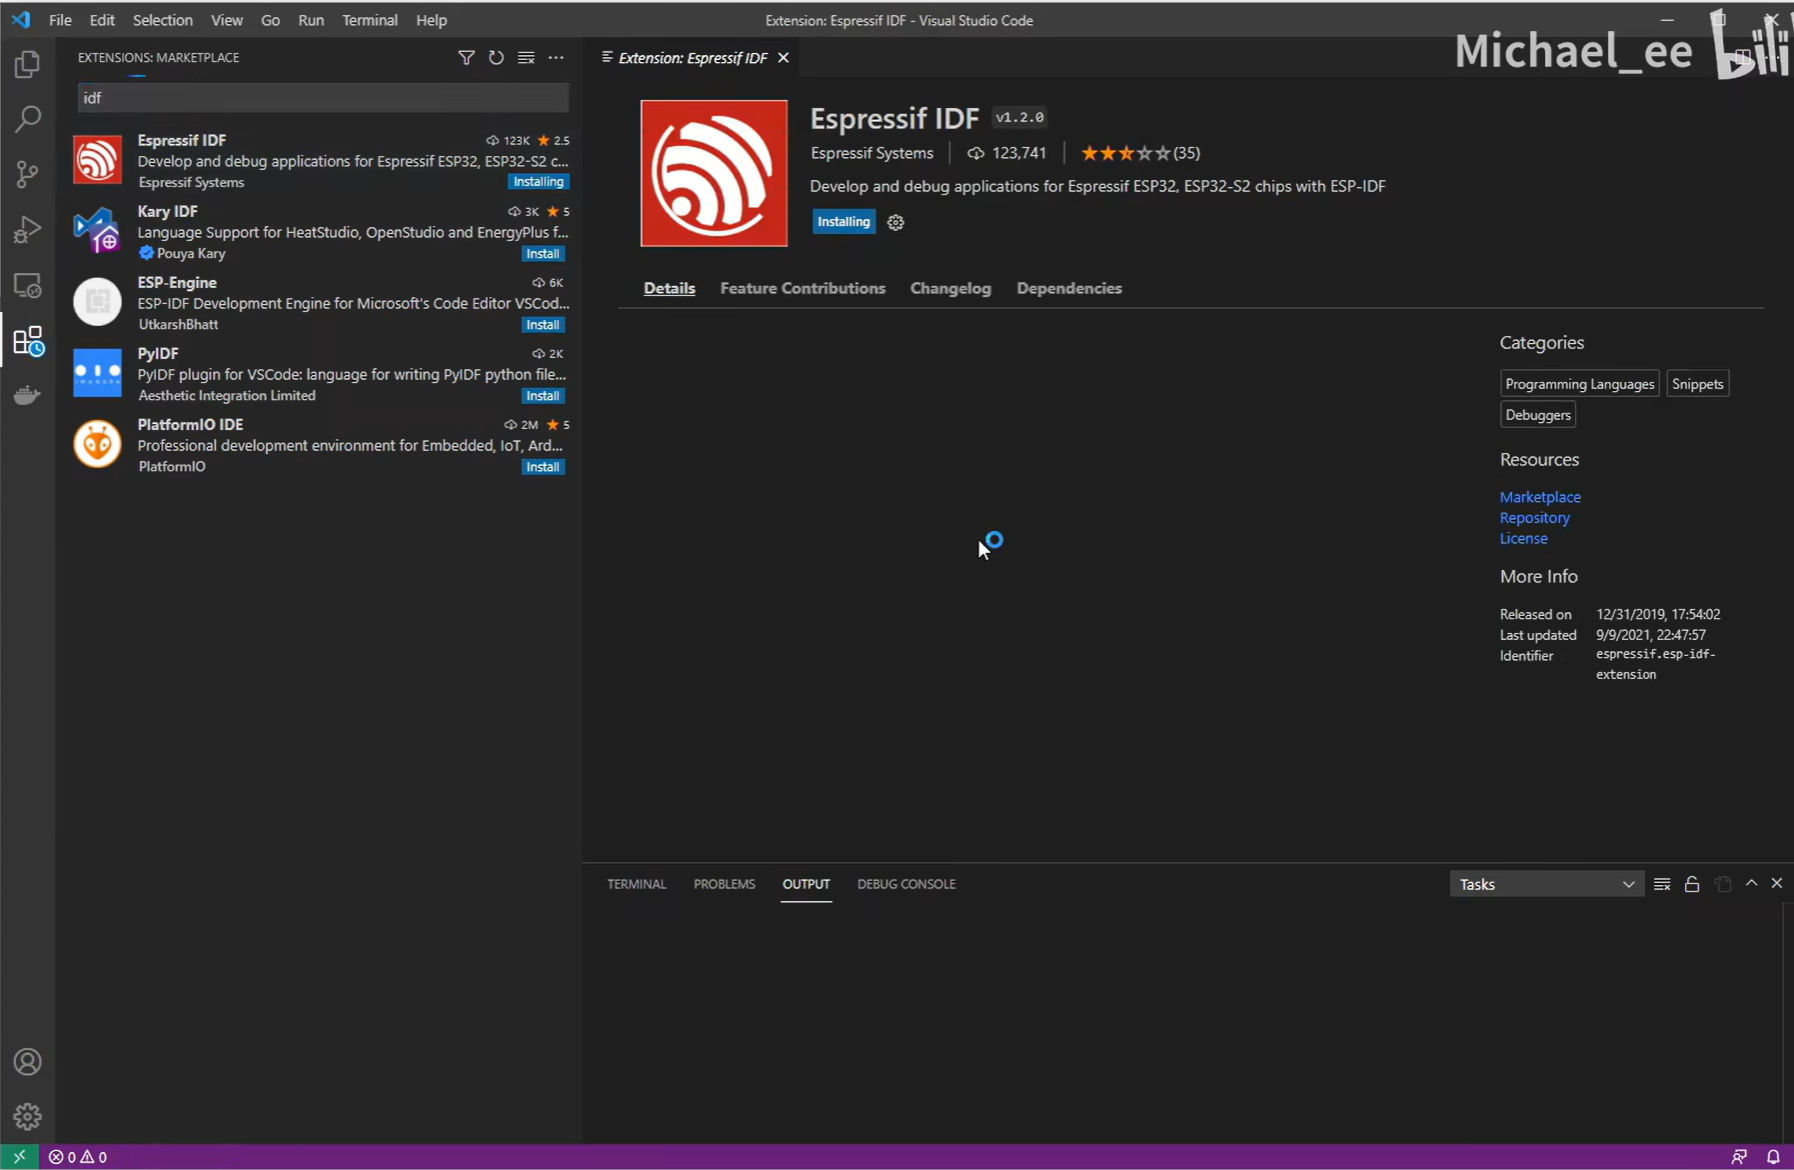Screen dimensions: 1794x1170
Task: Clear the output panel
Action: 1662,884
